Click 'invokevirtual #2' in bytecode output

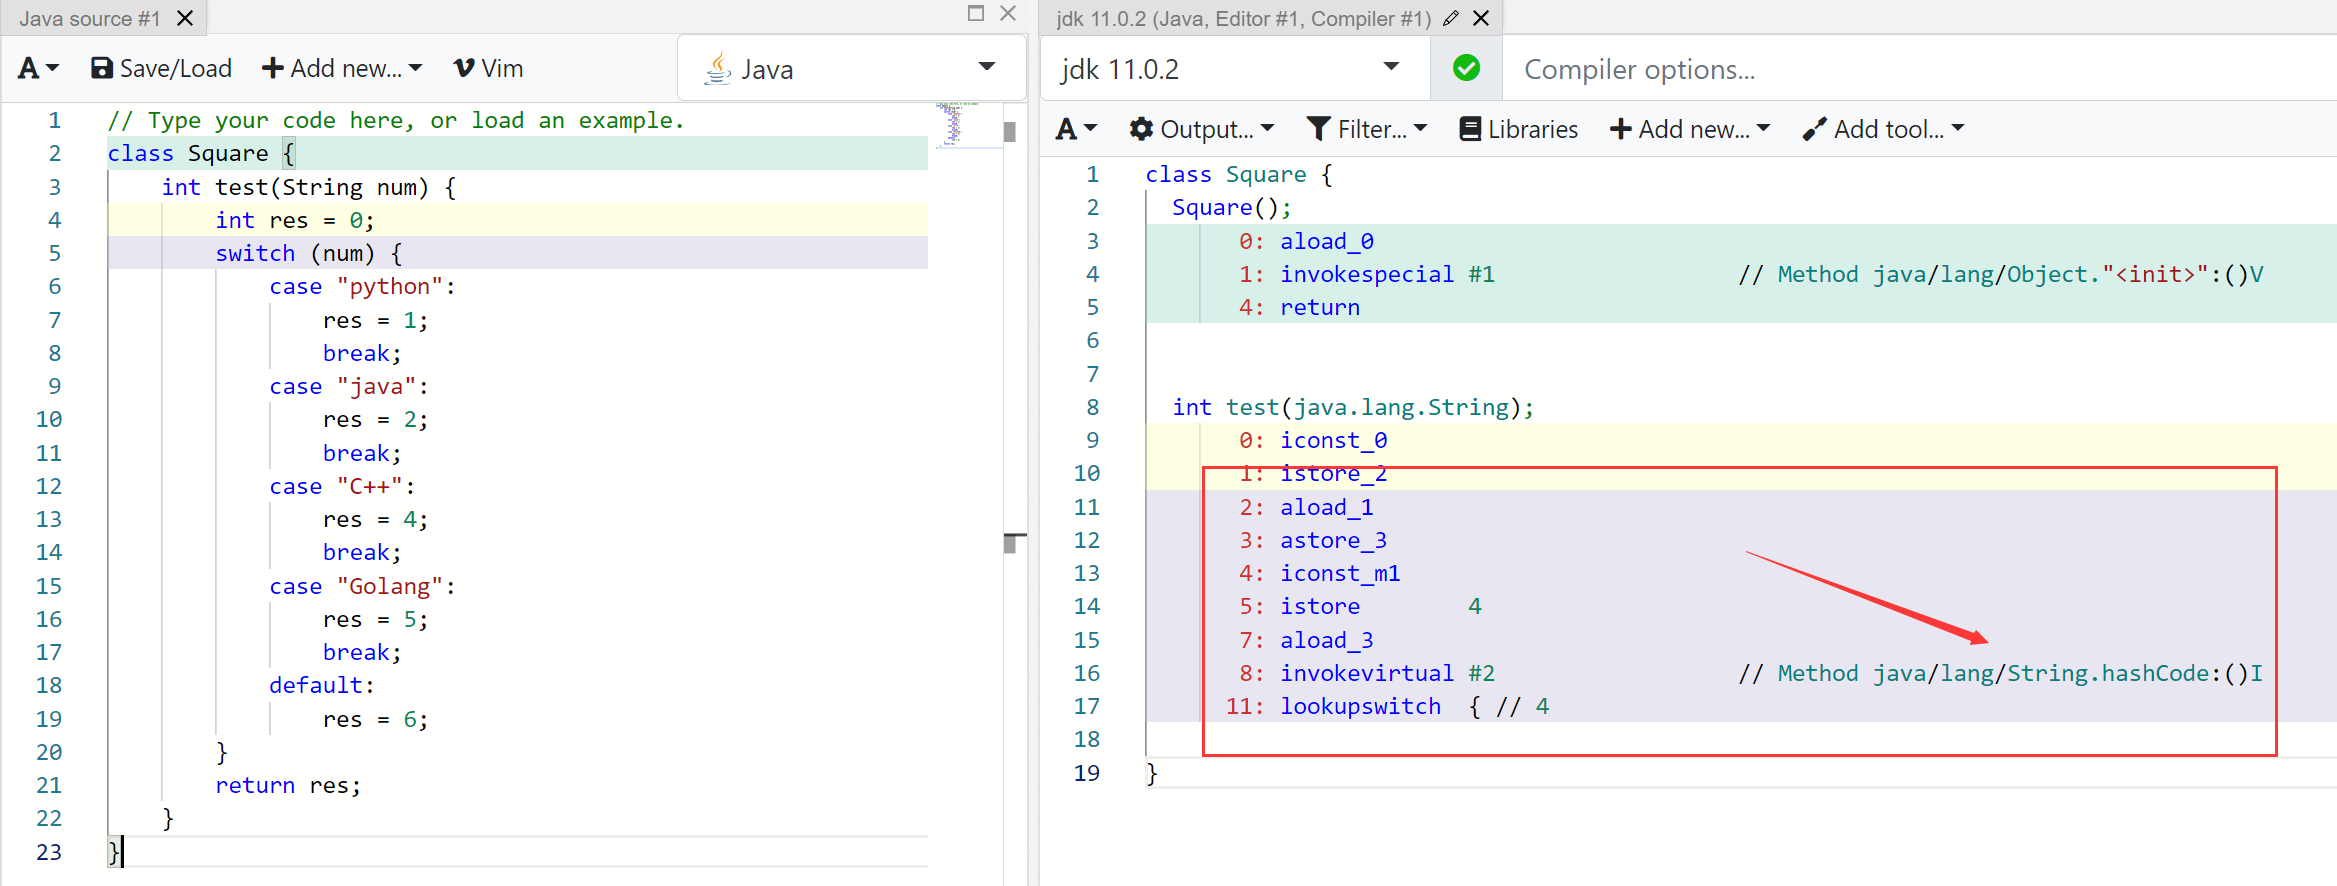tap(1387, 673)
